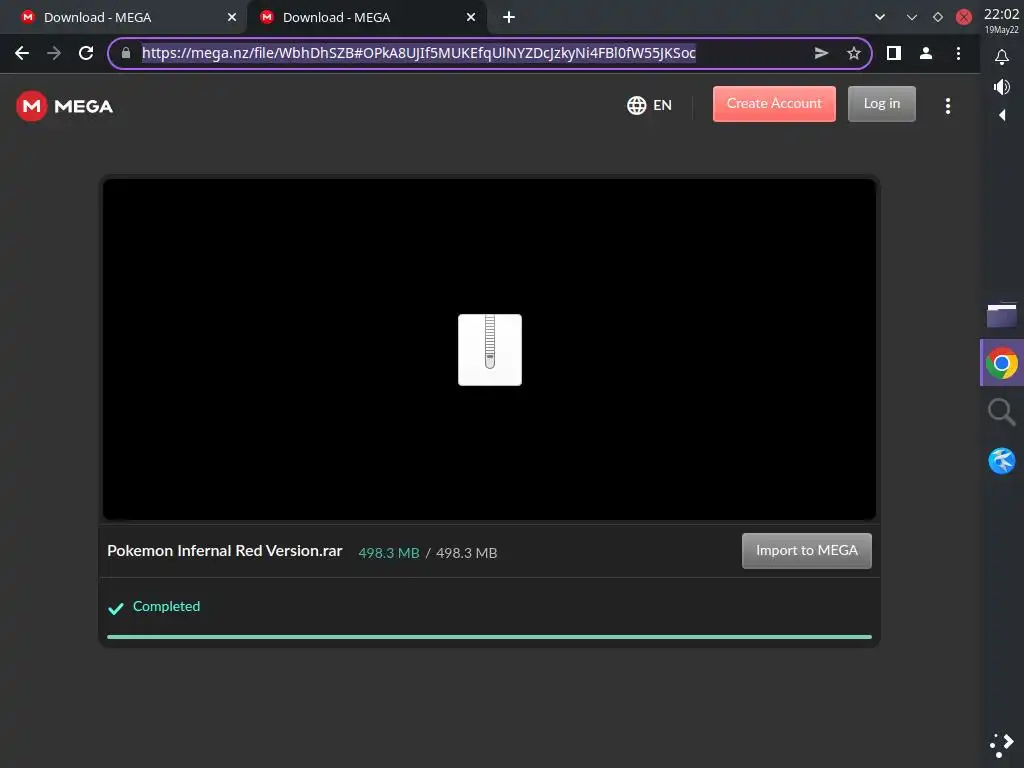
Task: Click the Import to MEGA button
Action: [x=807, y=551]
